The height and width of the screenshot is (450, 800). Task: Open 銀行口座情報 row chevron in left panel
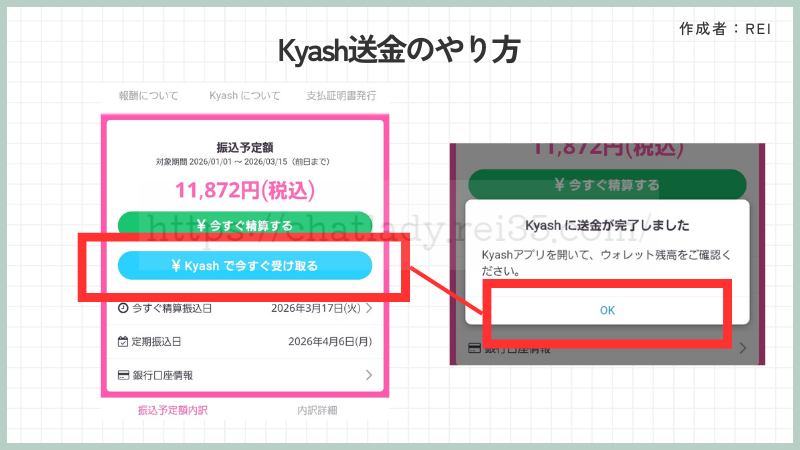(x=369, y=375)
